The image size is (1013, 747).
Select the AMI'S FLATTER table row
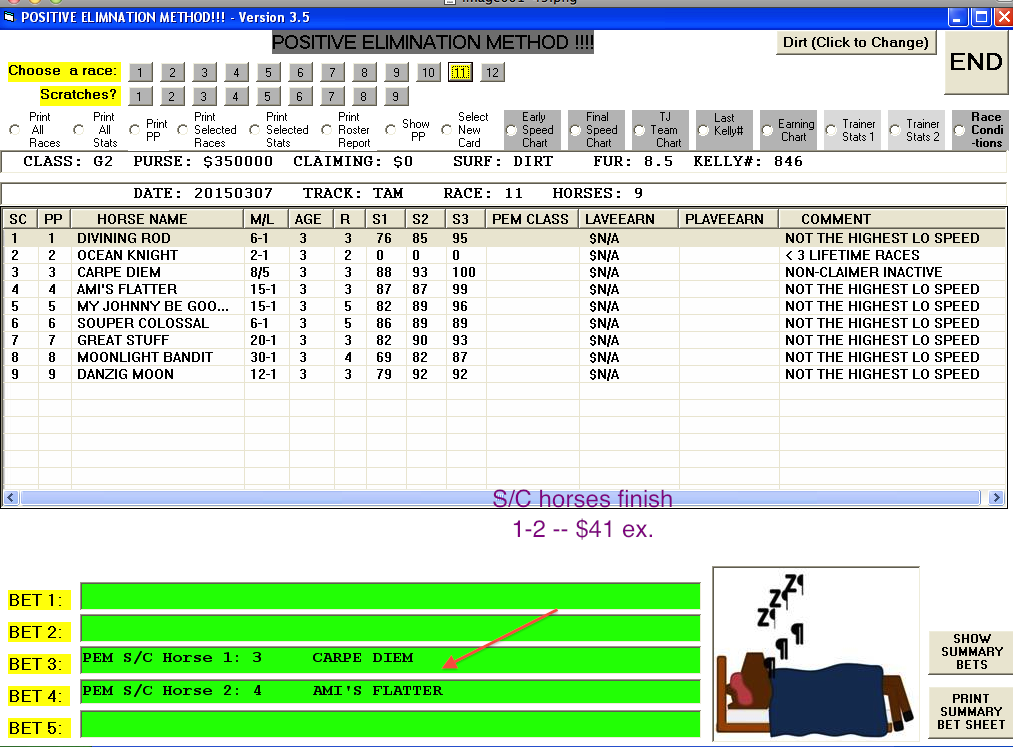[x=505, y=289]
